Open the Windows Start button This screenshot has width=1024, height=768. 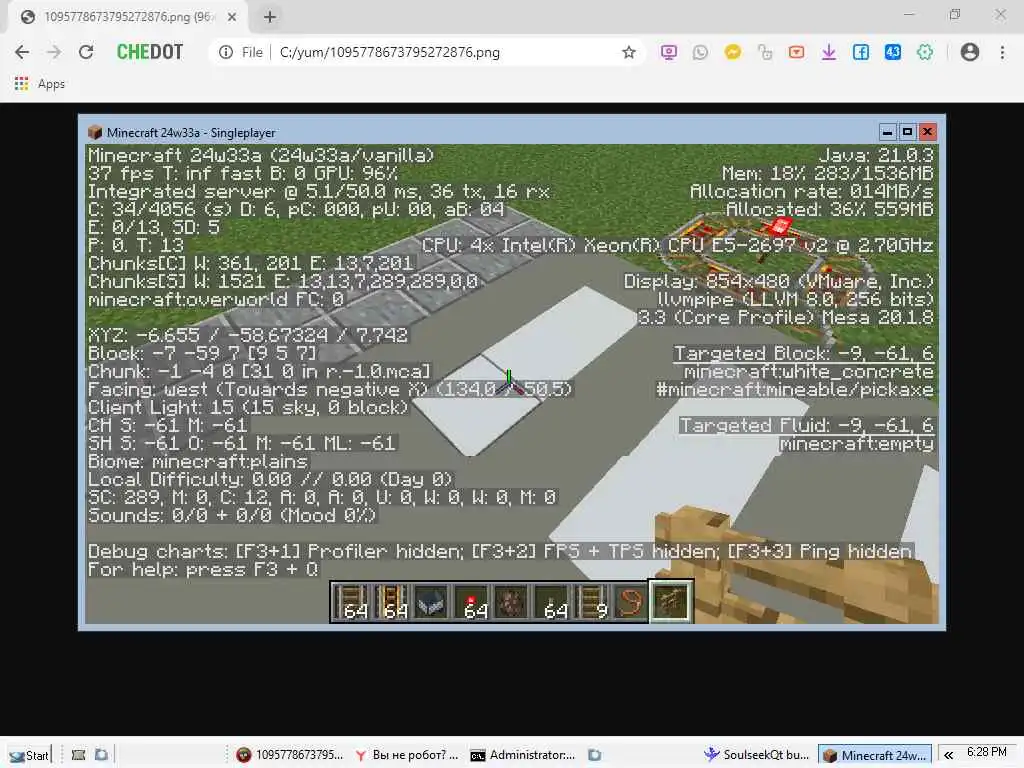point(29,755)
